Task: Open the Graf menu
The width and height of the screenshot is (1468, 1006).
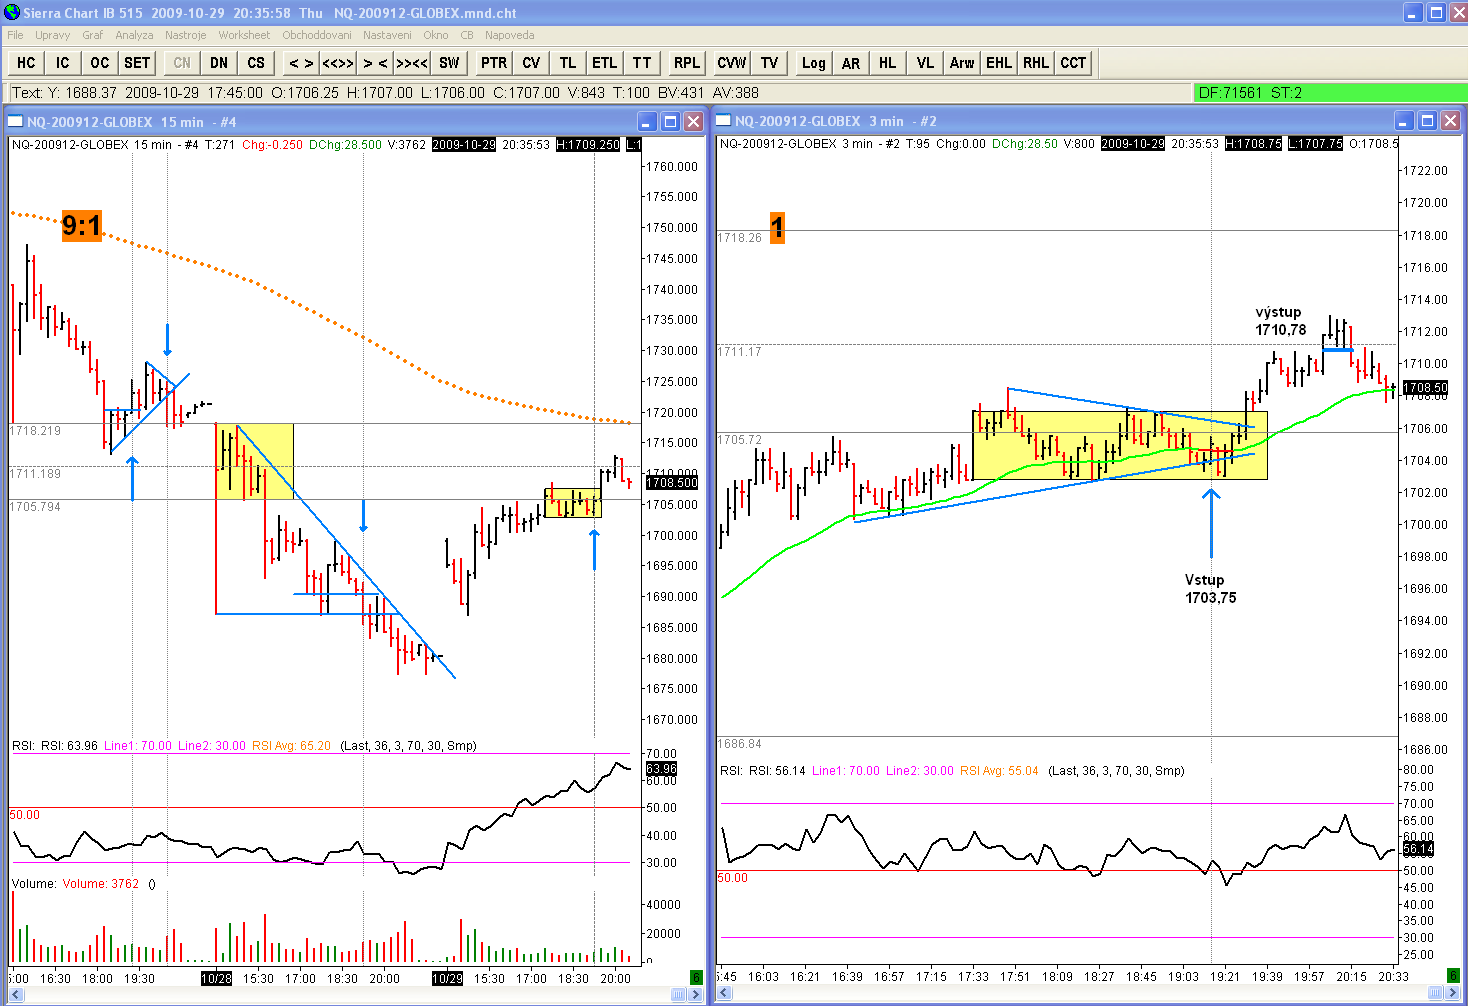Action: coord(93,35)
